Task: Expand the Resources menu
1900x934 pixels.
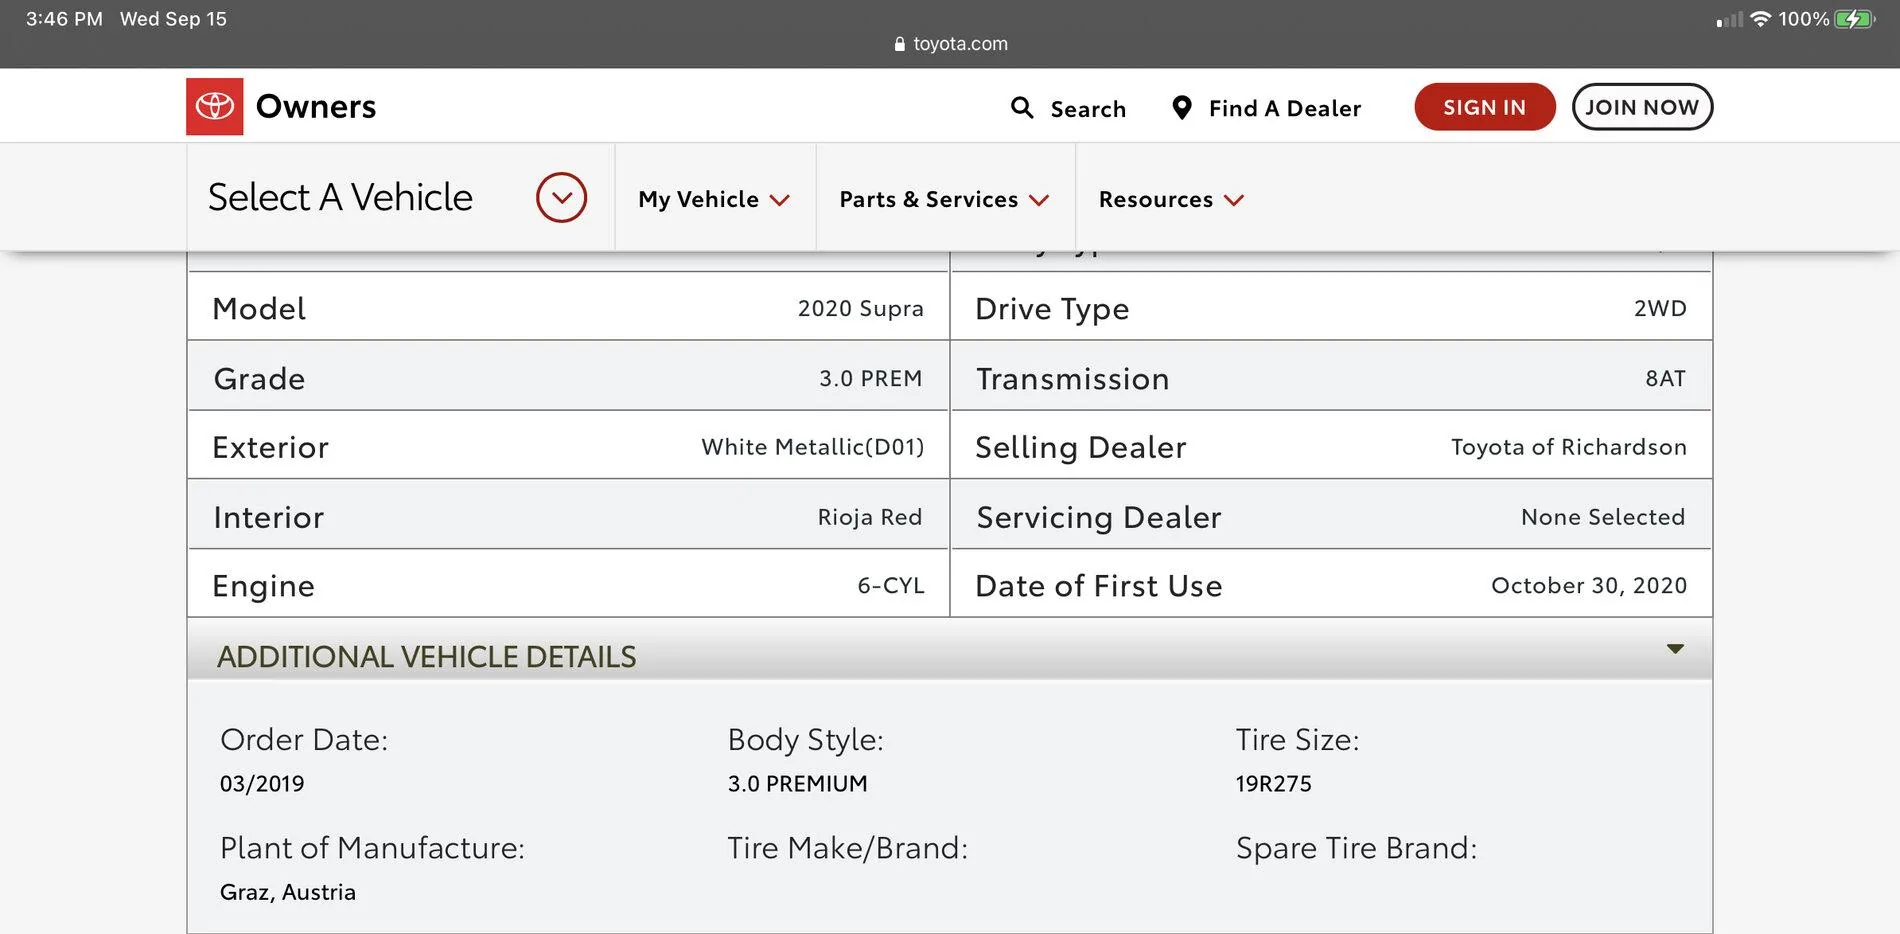Action: coord(1171,199)
